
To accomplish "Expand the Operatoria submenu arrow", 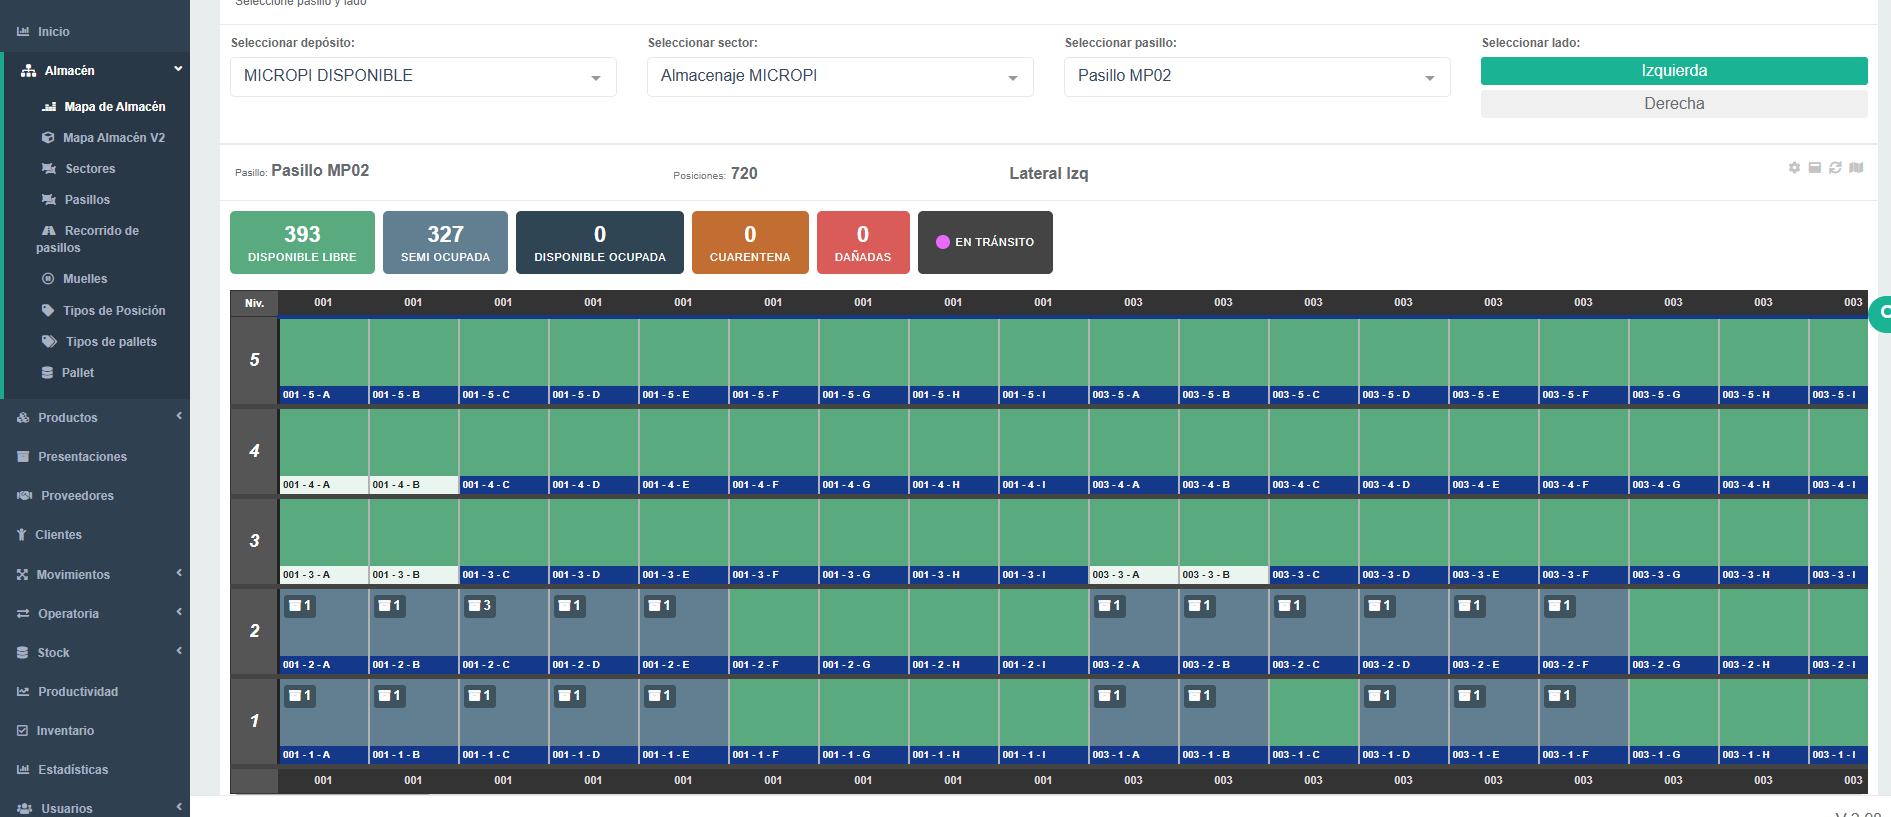I will [179, 612].
